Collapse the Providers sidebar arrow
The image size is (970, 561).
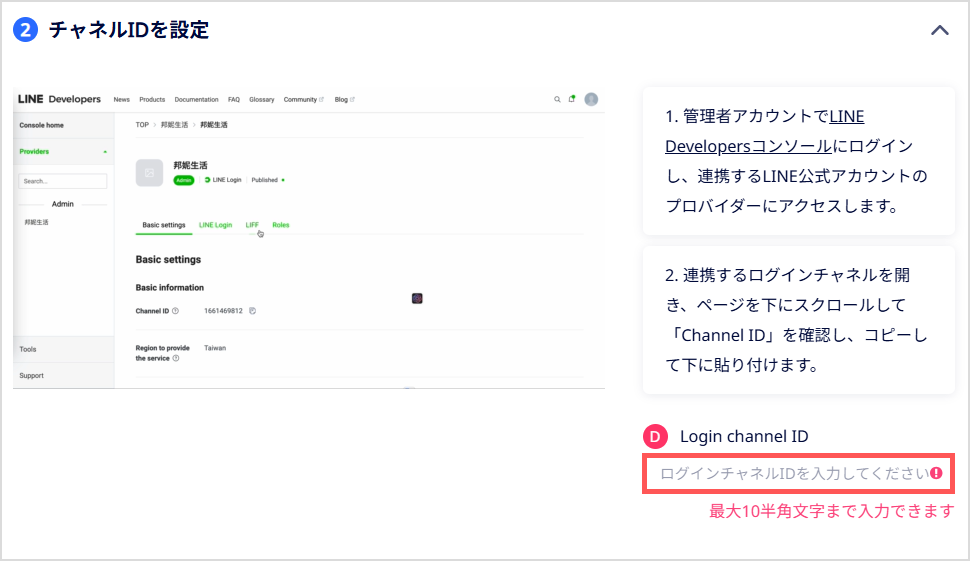point(105,152)
